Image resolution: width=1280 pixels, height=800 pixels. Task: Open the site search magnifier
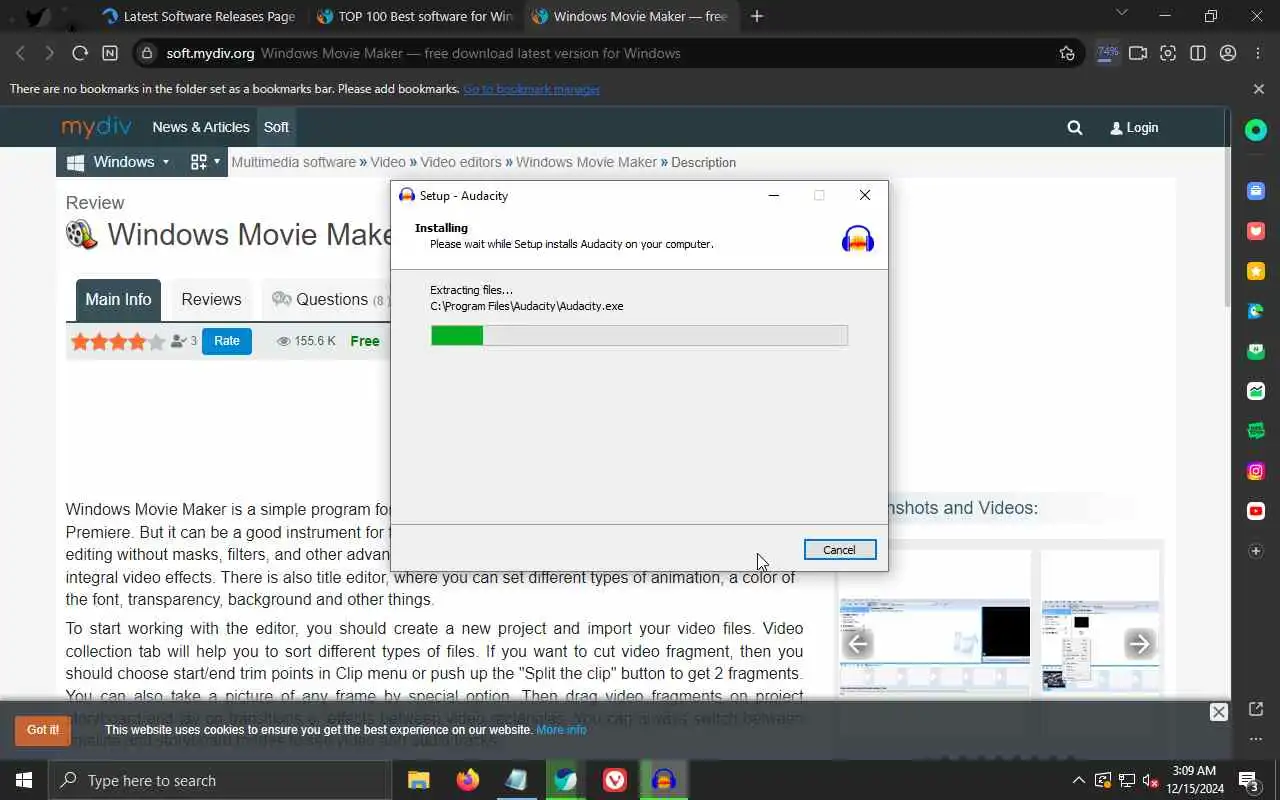(1075, 127)
